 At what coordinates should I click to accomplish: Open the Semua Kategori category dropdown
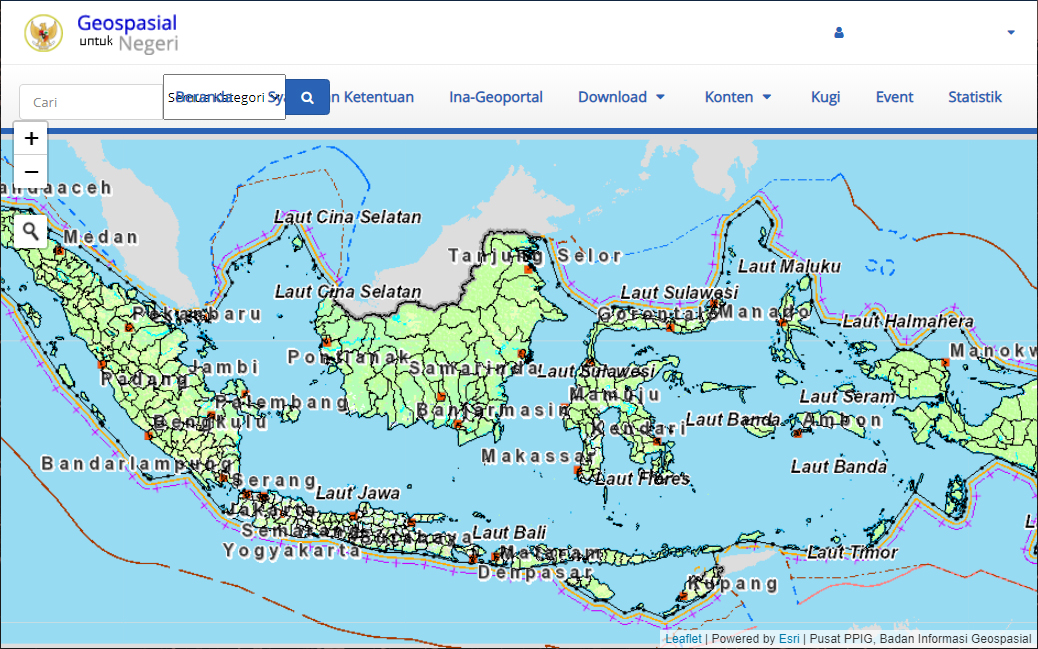224,97
